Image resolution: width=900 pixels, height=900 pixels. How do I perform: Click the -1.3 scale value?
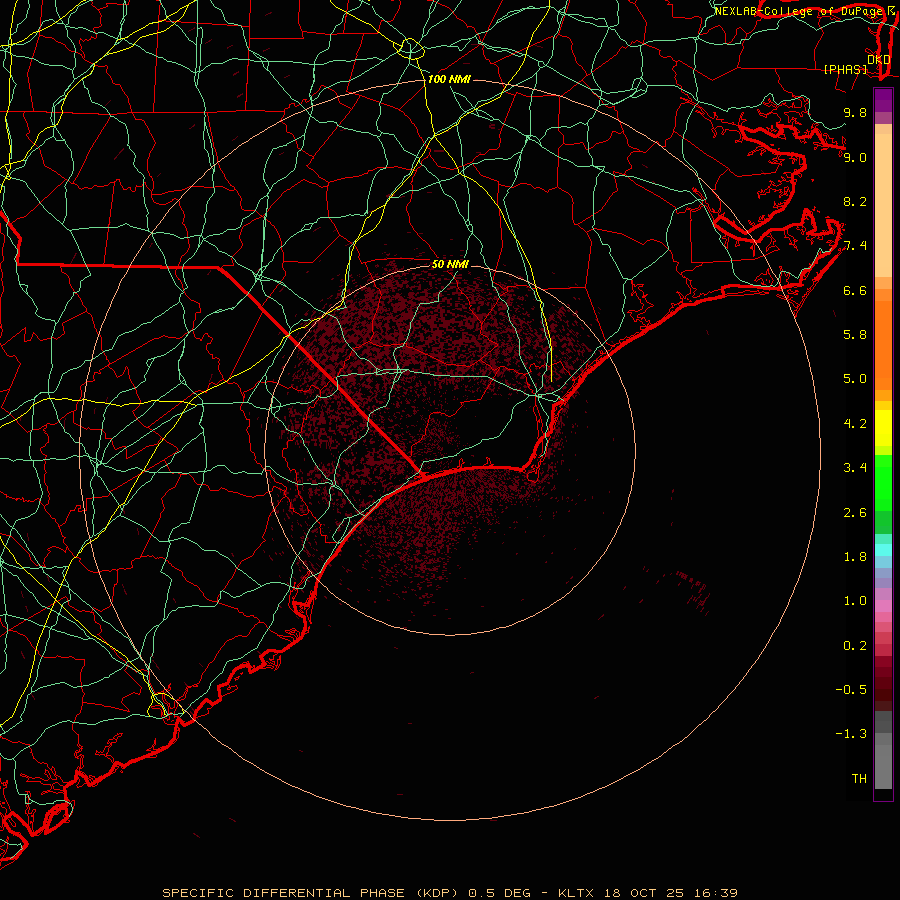tap(851, 734)
